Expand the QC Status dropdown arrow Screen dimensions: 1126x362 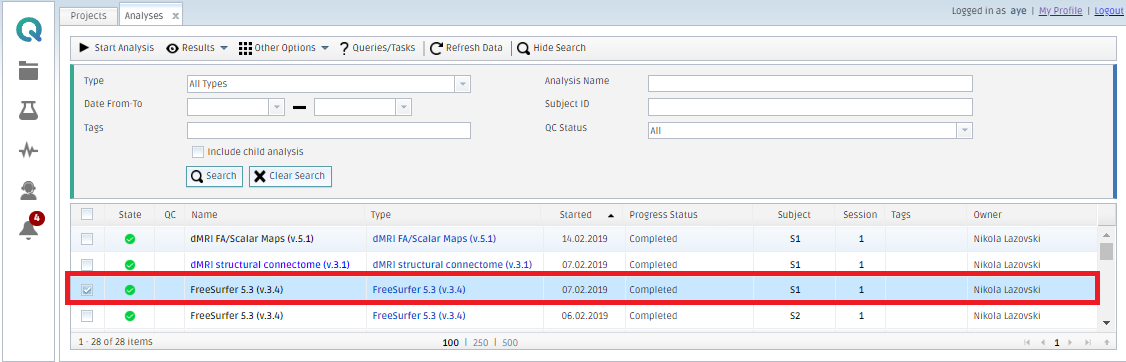(965, 131)
